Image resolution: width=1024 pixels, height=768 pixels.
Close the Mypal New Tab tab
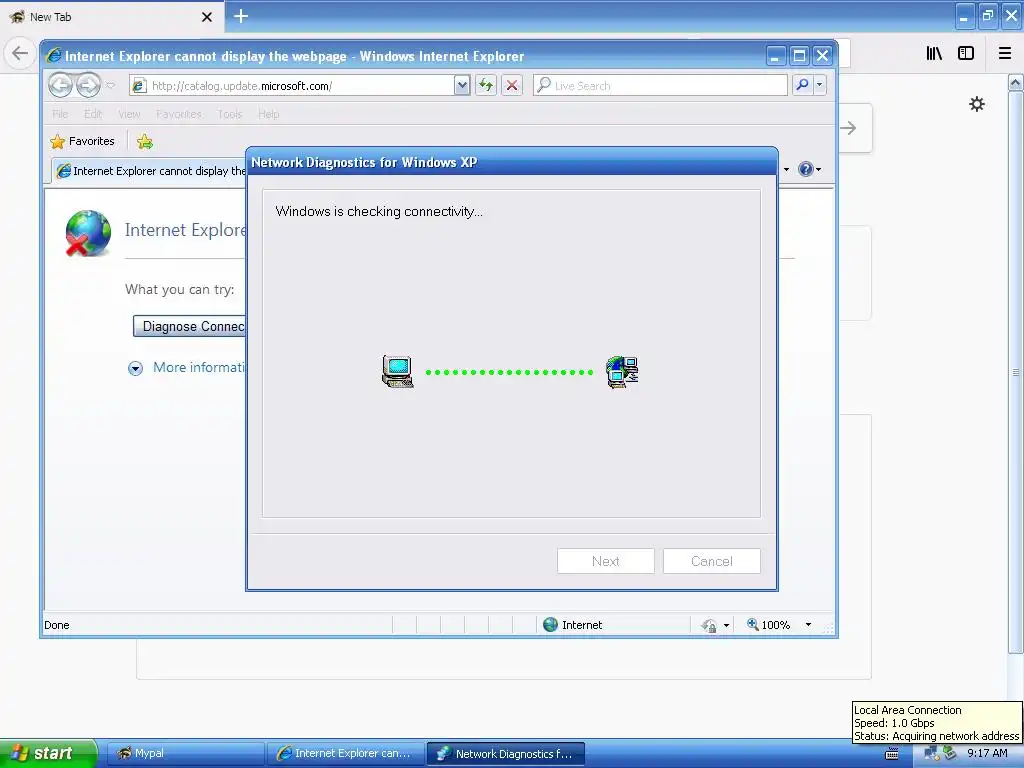tap(207, 17)
